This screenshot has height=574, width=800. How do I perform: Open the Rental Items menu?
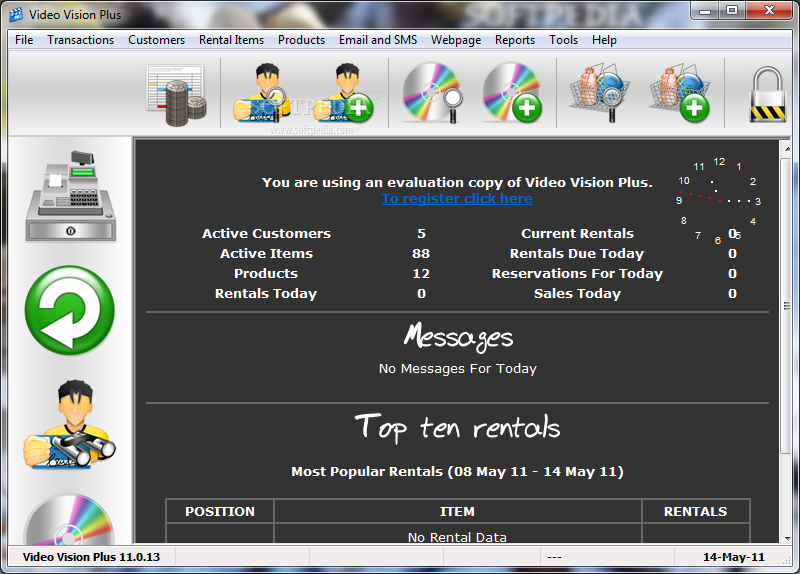(232, 40)
